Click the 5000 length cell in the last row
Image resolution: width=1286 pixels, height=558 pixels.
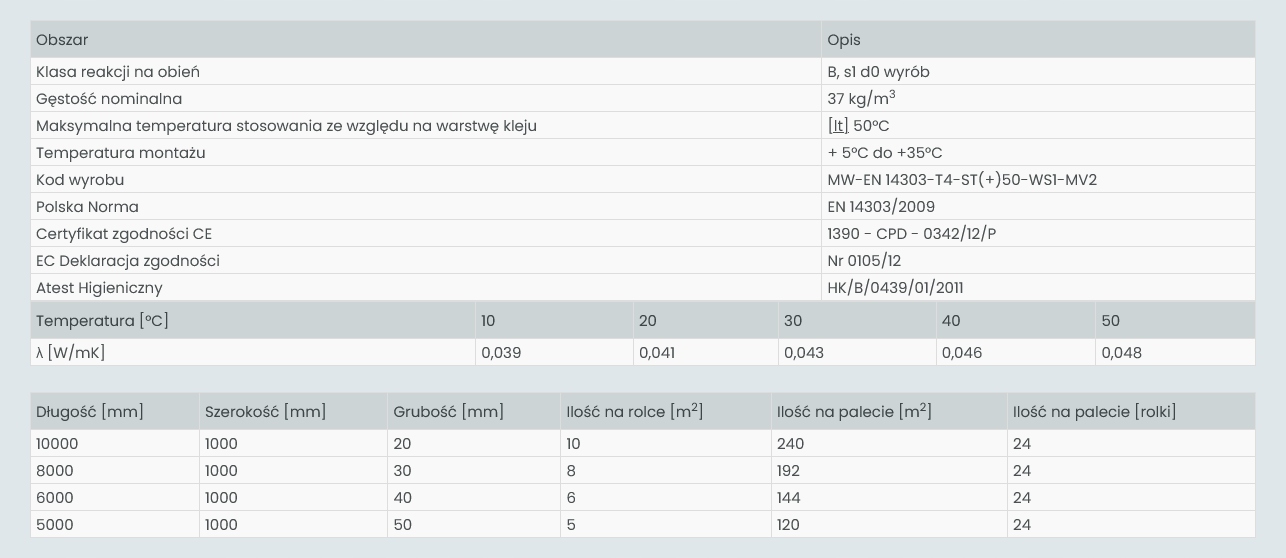[115, 525]
